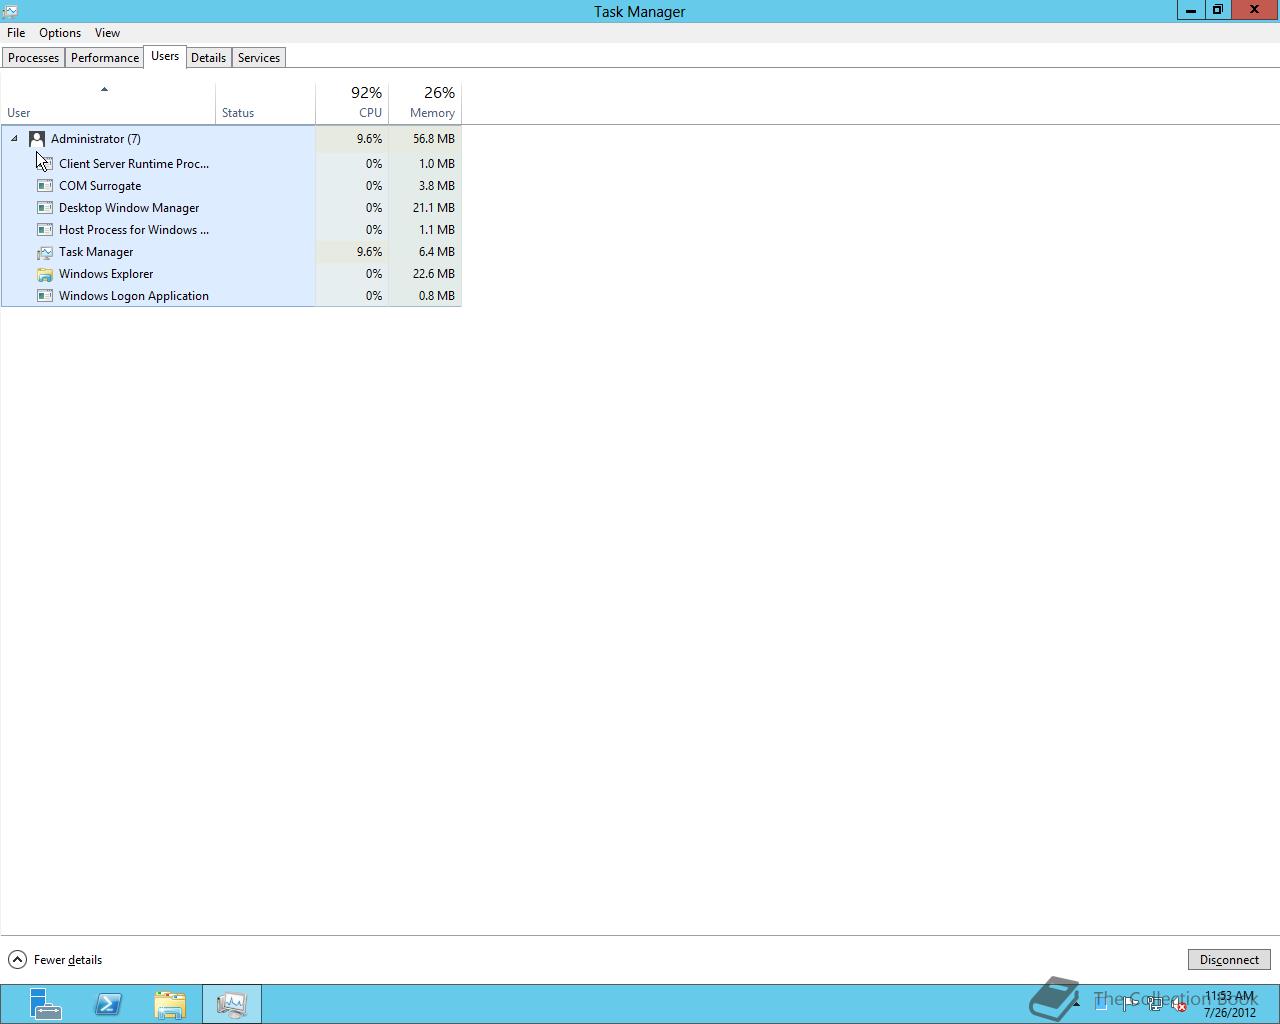Image resolution: width=1280 pixels, height=1024 pixels.
Task: Click the Task Manager taskbar button
Action: 232,1004
